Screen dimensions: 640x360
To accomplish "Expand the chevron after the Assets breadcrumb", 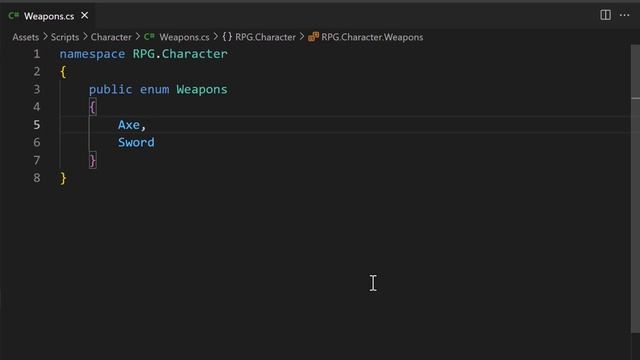I will 45,37.
